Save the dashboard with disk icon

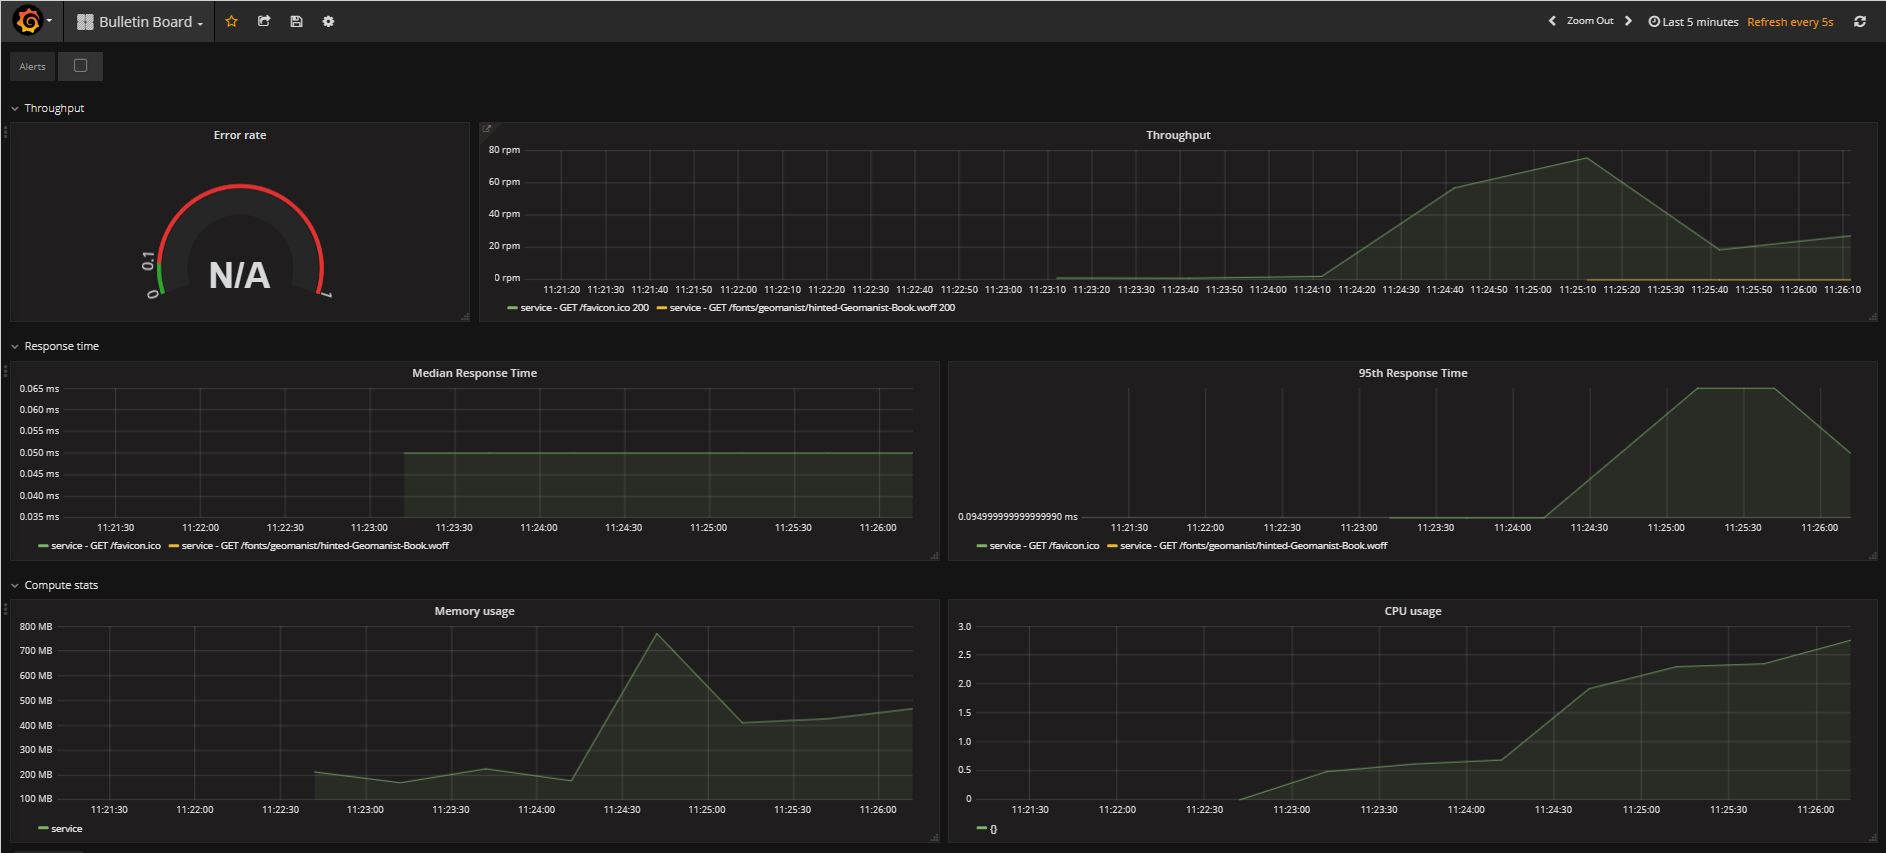[296, 21]
